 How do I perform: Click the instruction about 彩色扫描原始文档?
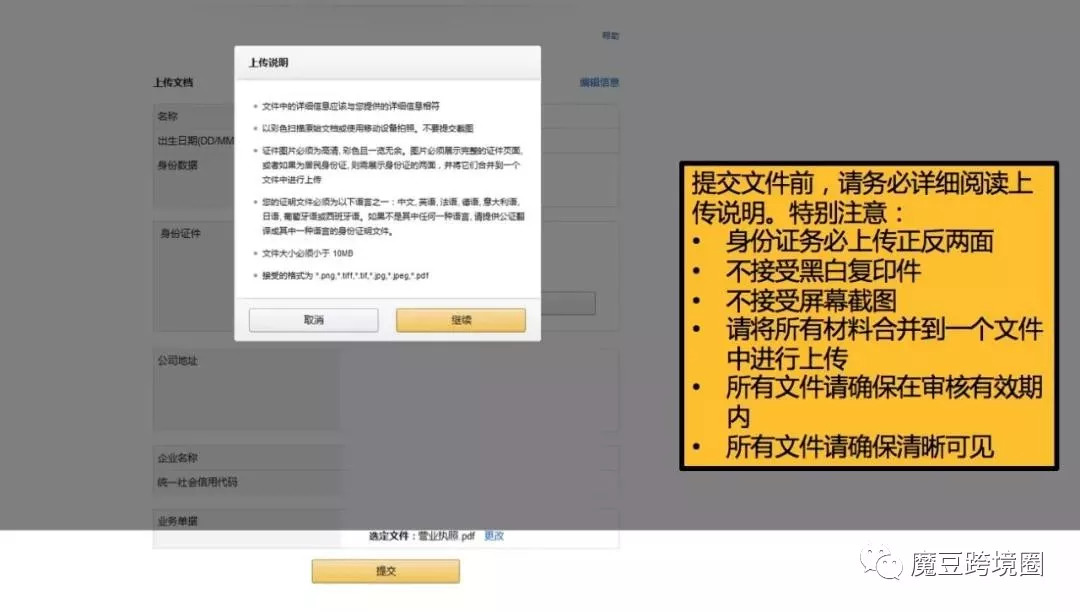click(x=368, y=128)
